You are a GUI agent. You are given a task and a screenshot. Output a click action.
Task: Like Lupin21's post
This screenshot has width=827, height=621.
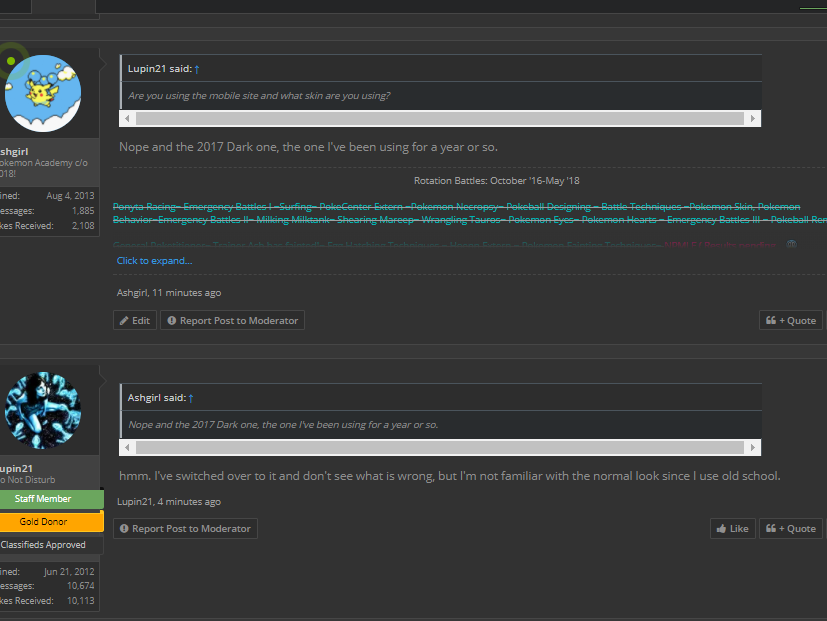(732, 529)
